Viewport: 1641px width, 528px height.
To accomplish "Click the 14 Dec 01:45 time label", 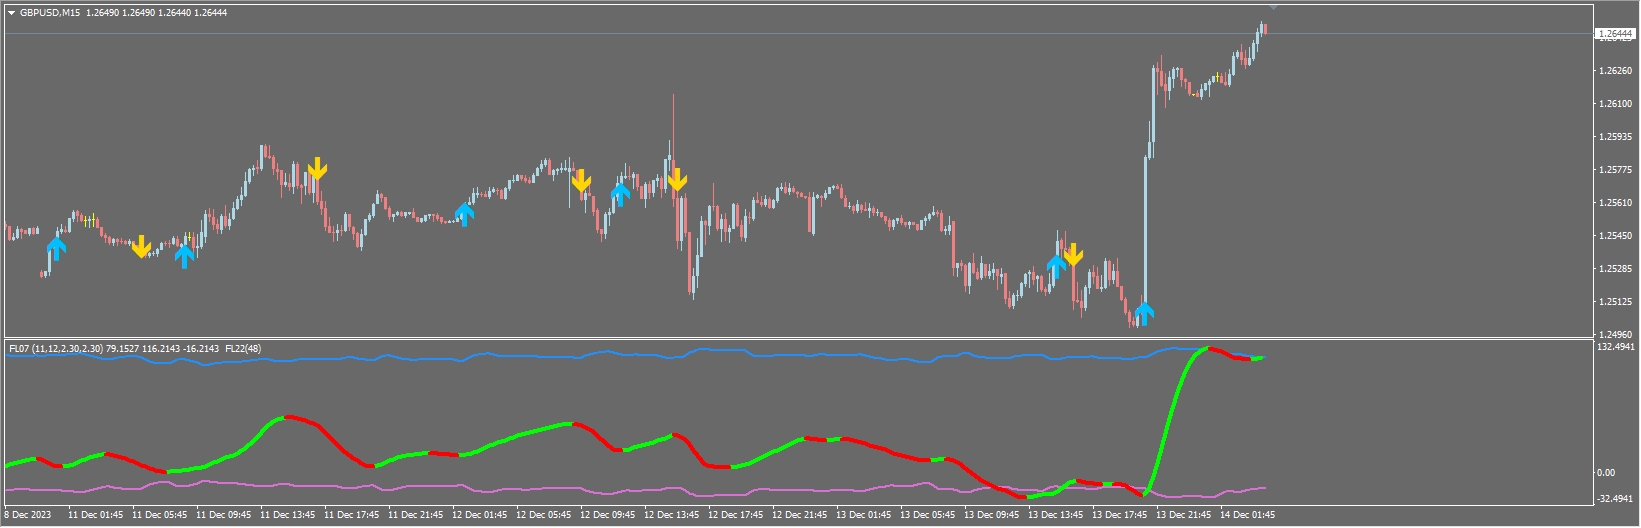I will point(1248,516).
